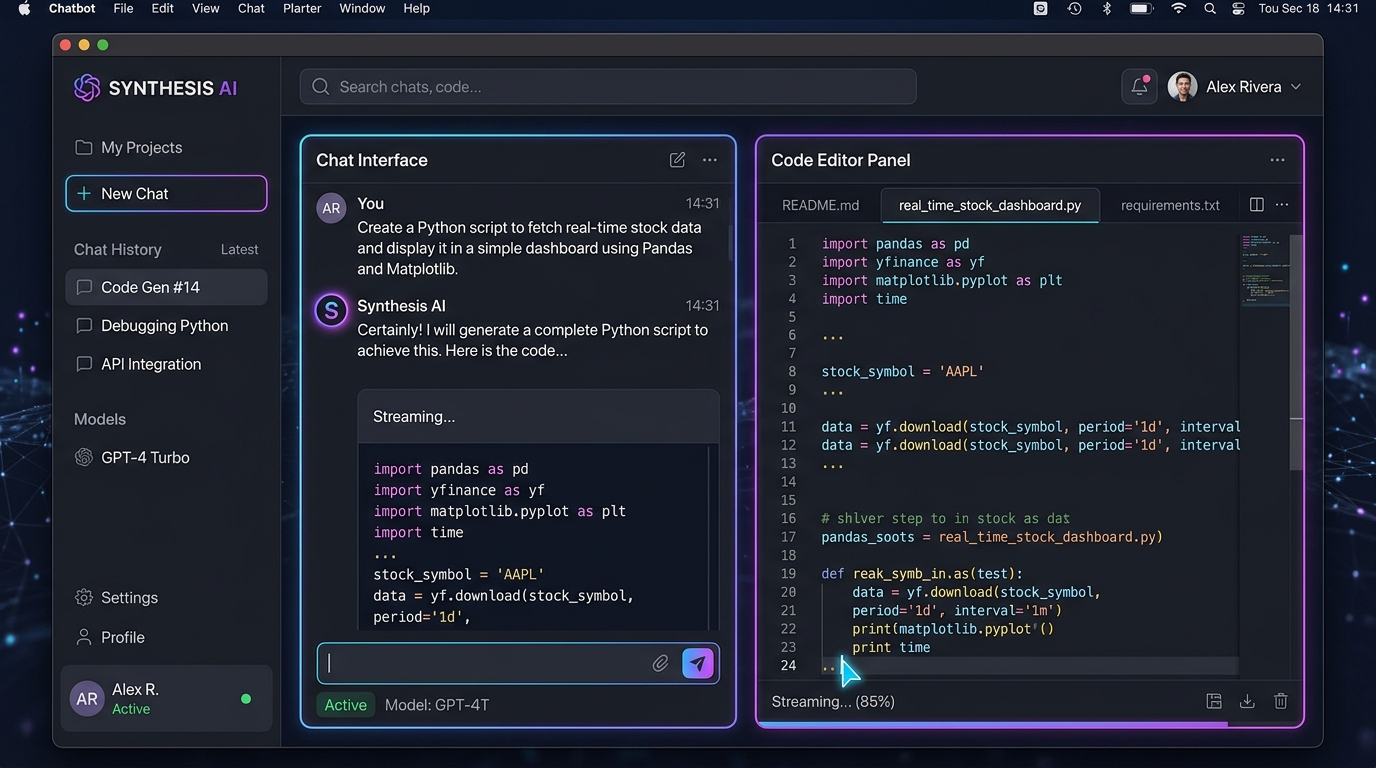1376x768 pixels.
Task: Open the View menu
Action: (205, 8)
